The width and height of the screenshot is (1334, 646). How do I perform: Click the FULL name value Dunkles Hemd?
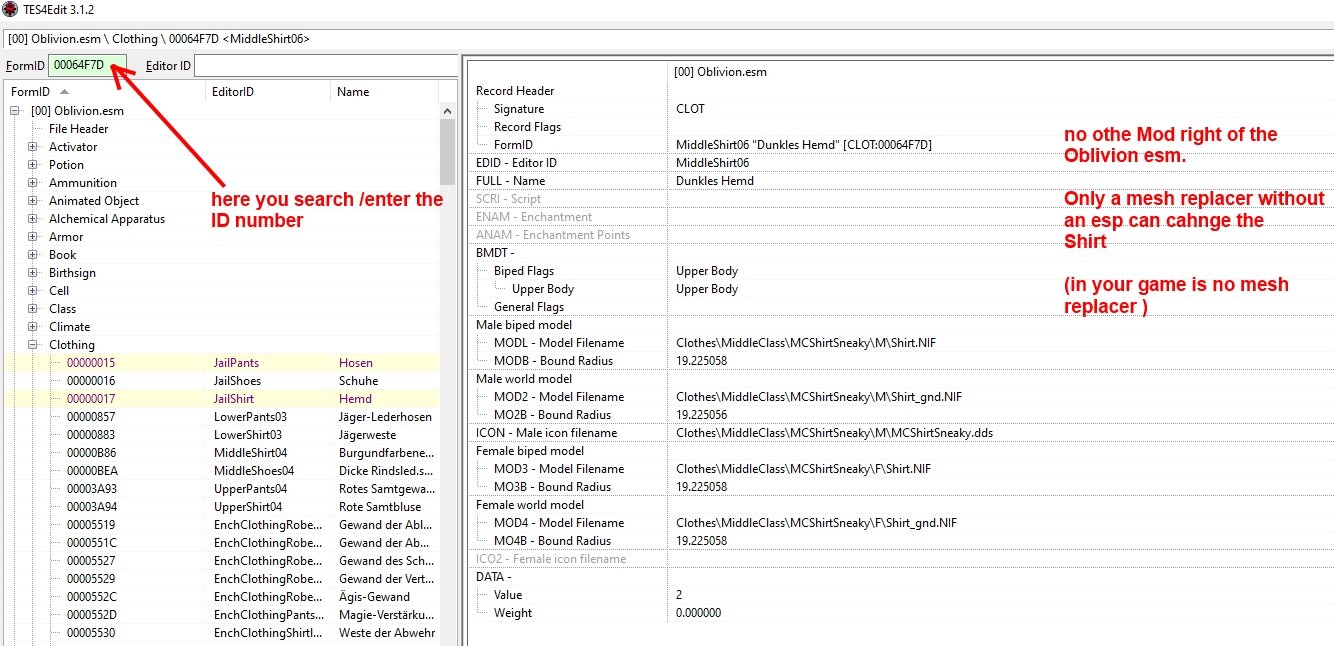pos(715,181)
